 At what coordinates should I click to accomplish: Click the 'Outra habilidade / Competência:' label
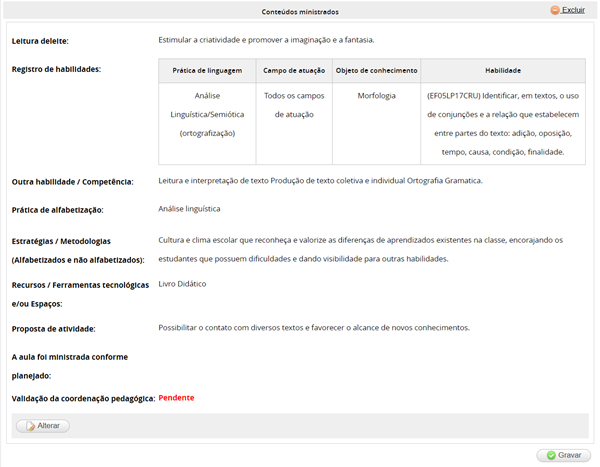coord(73,182)
